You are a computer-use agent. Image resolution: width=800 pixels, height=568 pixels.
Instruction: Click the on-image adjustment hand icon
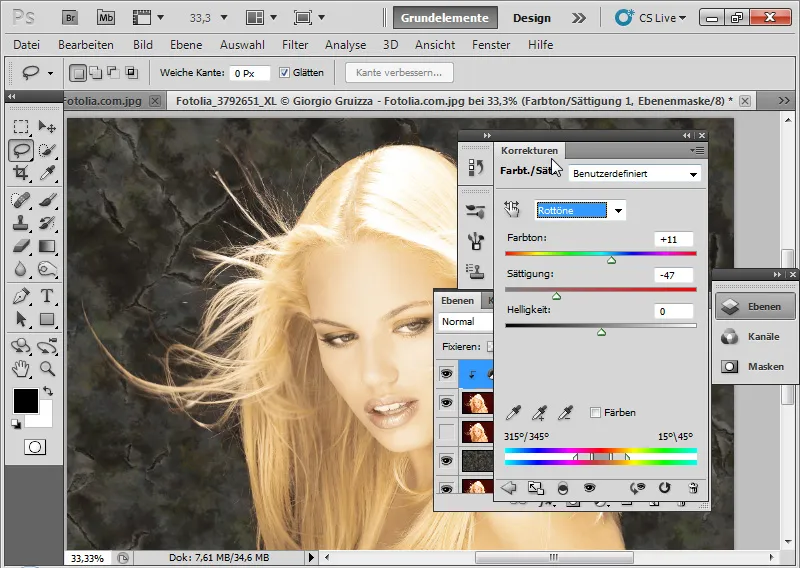pos(513,209)
